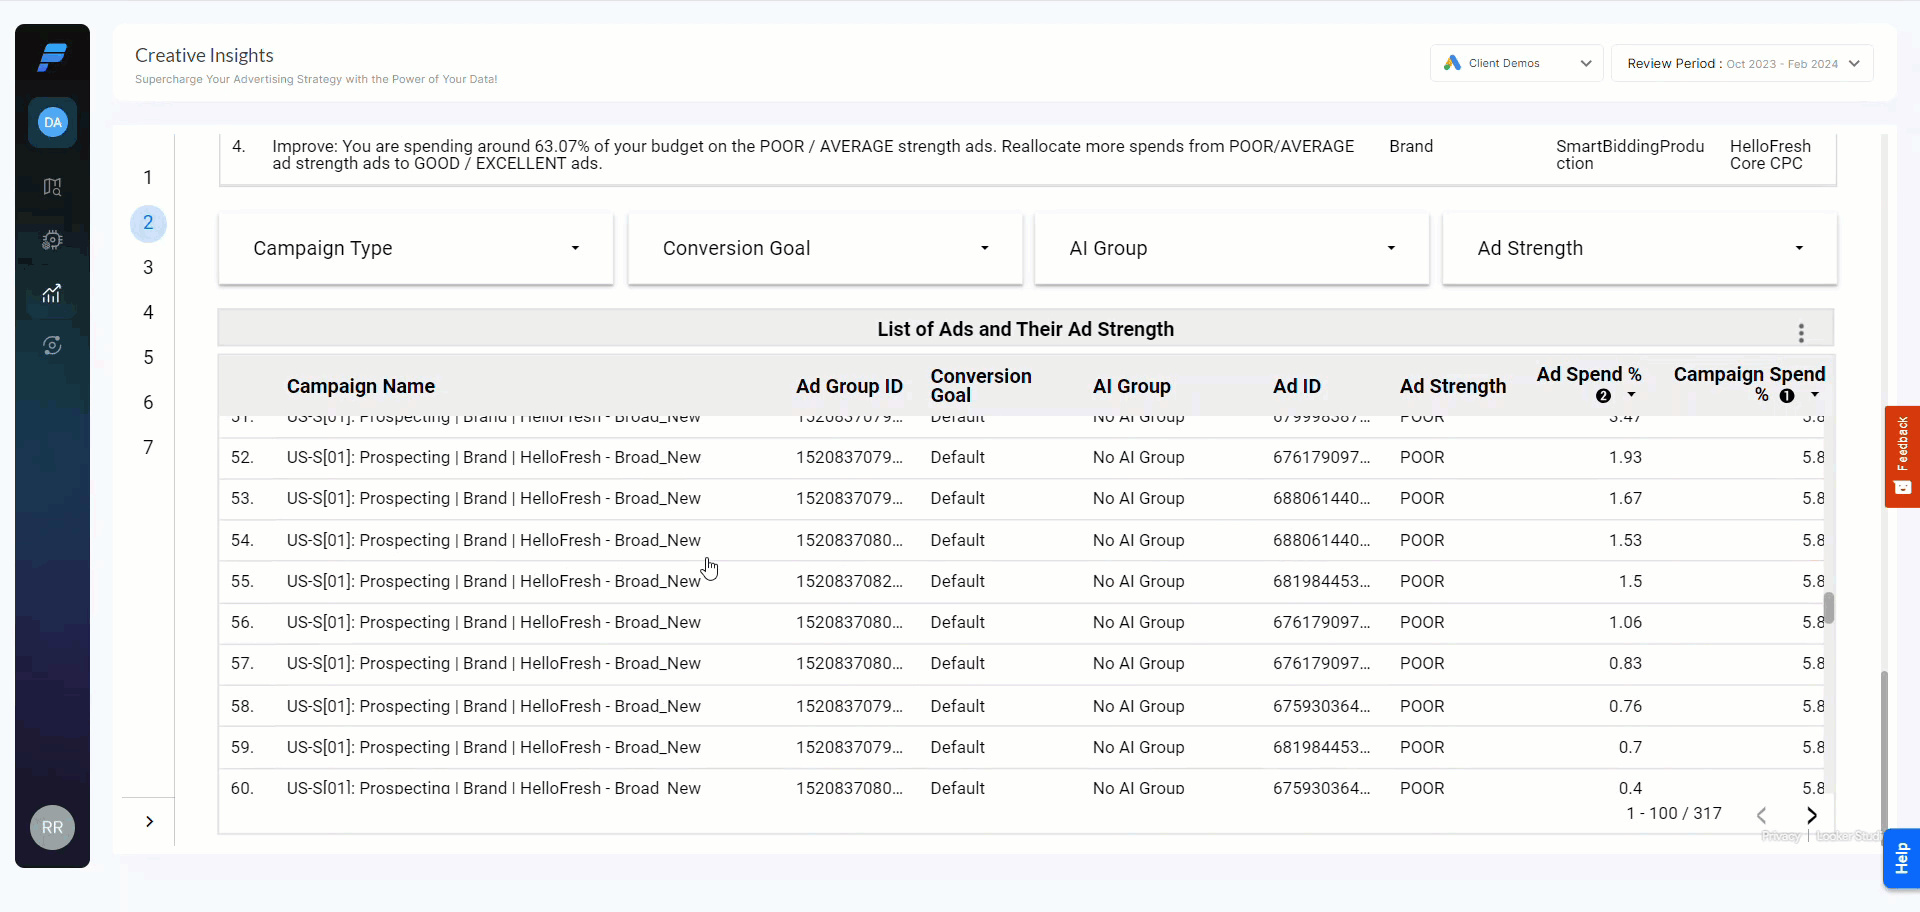Select Ad Spend value 0.76 in row 58
Viewport: 1920px width, 912px height.
[x=1625, y=706]
